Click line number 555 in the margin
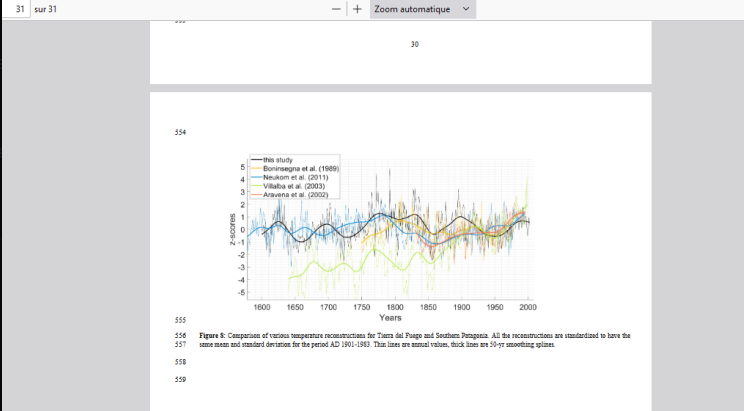The height and width of the screenshot is (411, 744). [181, 320]
